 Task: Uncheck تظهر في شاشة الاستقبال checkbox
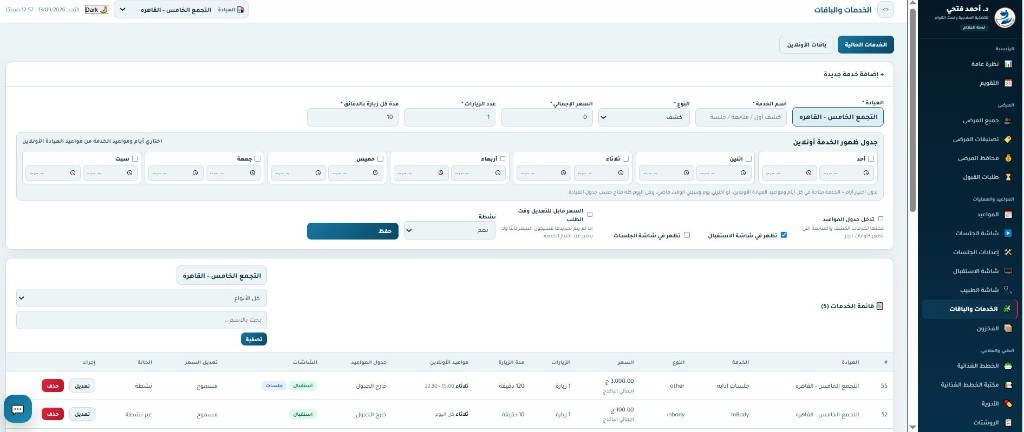click(784, 235)
